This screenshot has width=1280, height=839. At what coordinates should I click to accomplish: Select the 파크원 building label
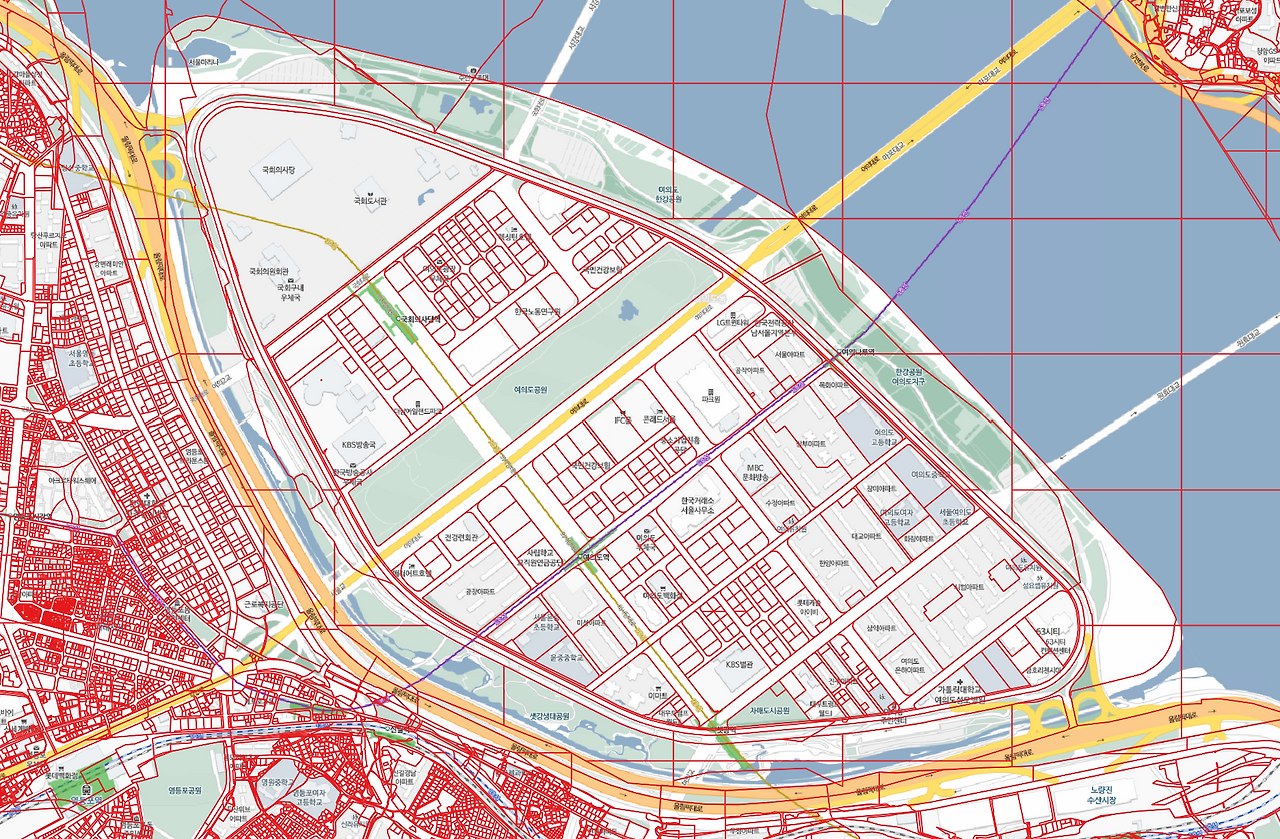(x=711, y=399)
